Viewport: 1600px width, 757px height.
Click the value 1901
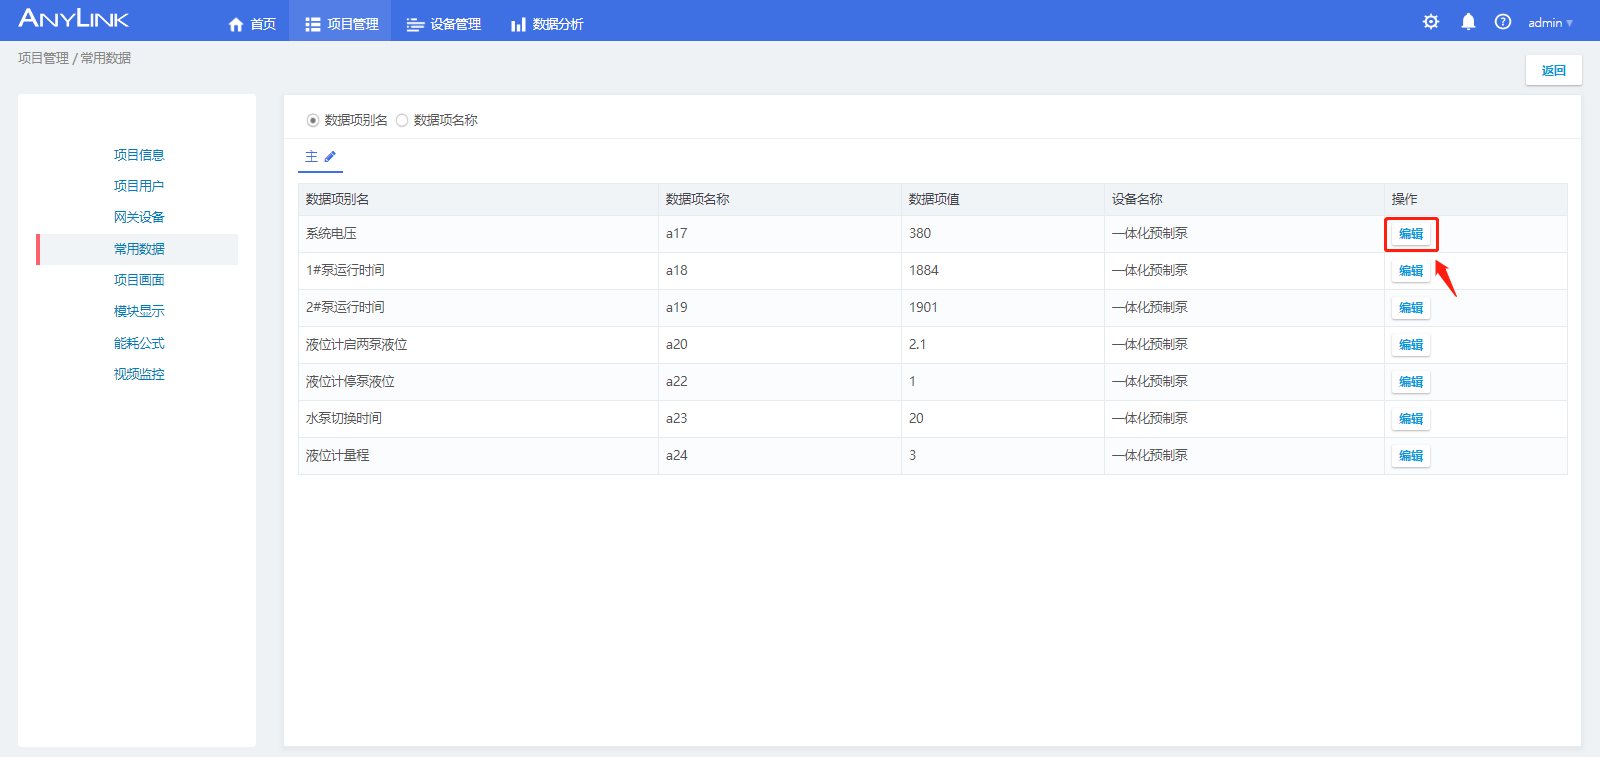pos(924,307)
